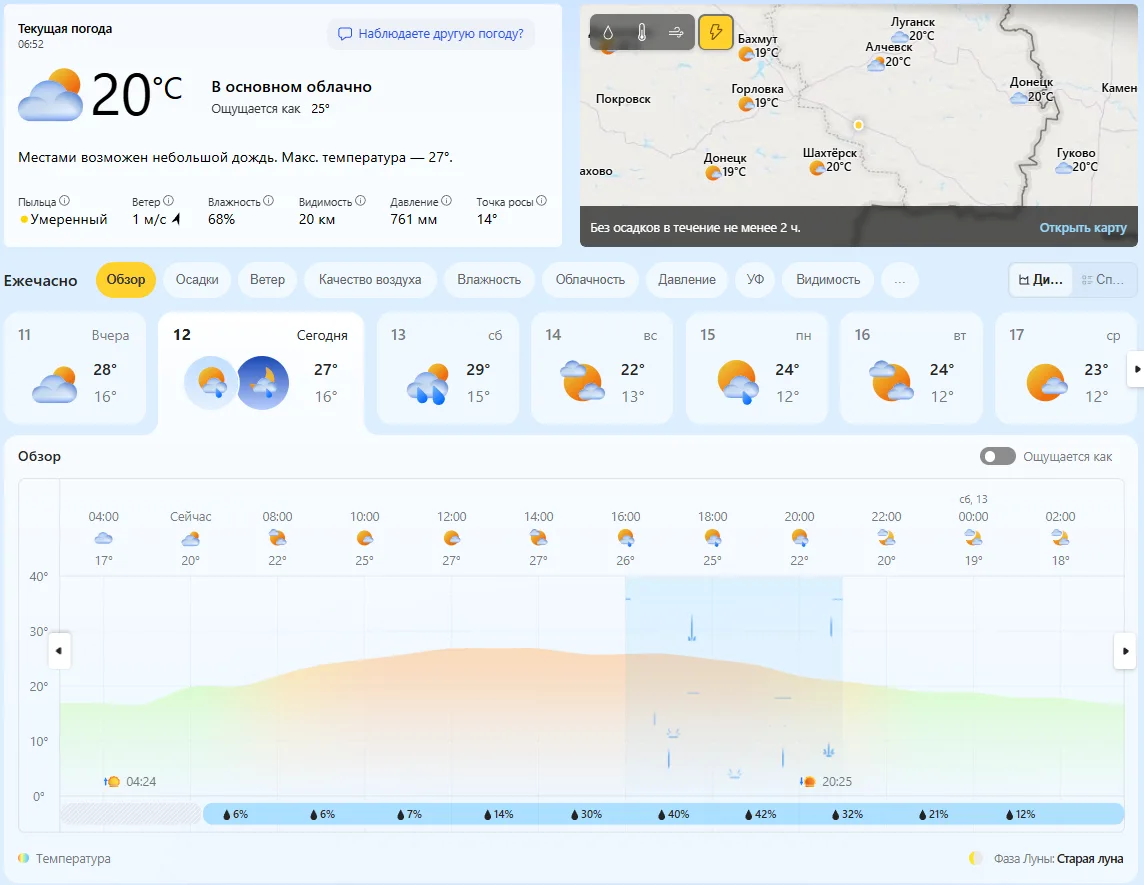Open info icon next to Влажность
The image size is (1144, 885).
[268, 201]
